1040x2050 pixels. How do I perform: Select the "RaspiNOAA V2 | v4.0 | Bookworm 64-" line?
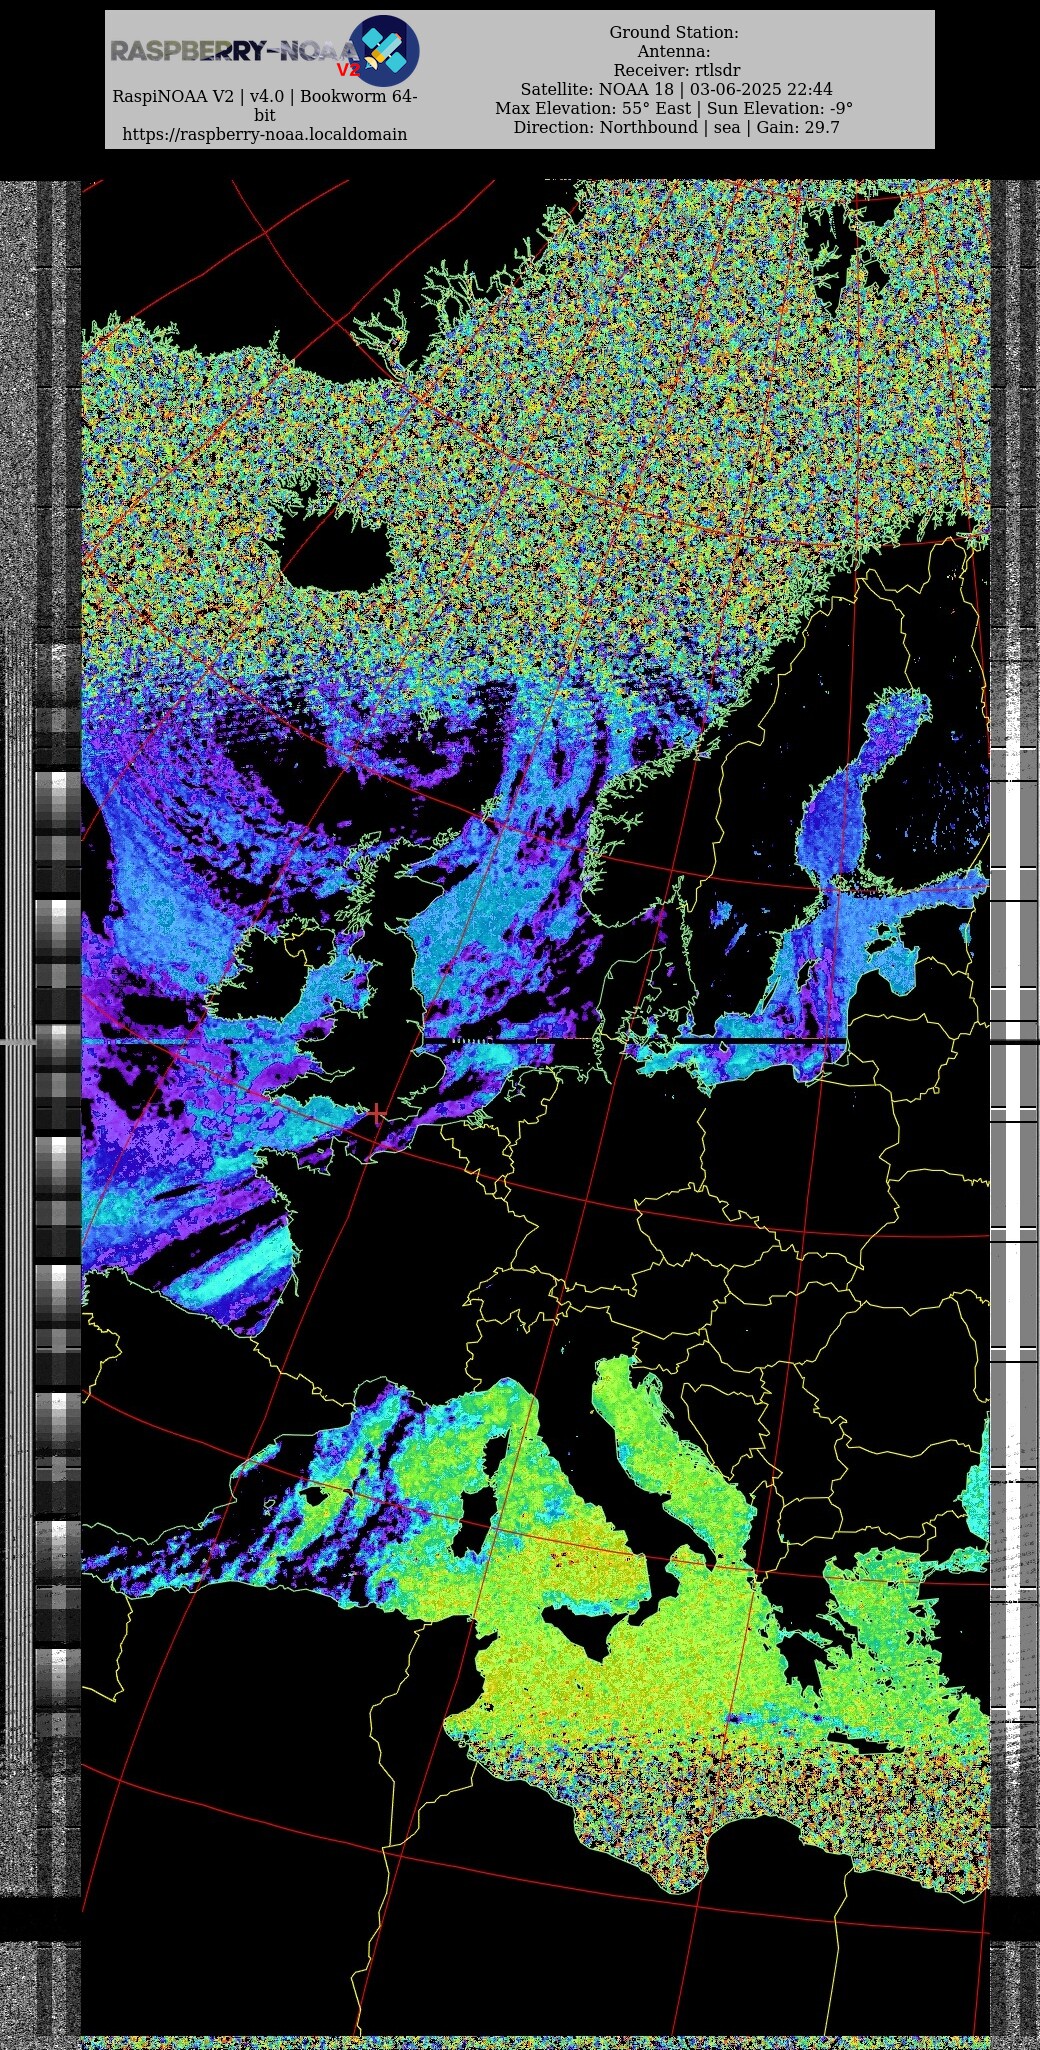coord(265,96)
